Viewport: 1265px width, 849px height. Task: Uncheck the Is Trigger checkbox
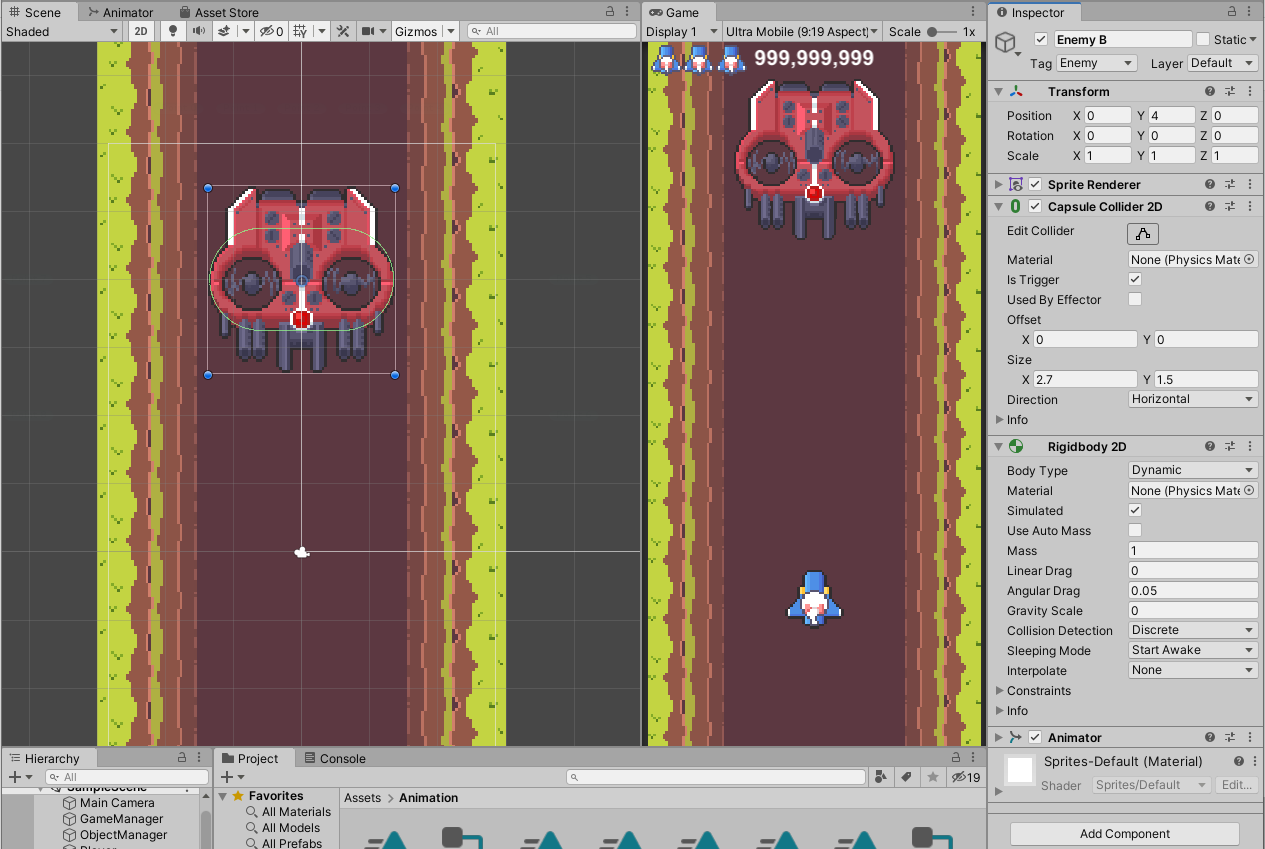[x=1135, y=279]
